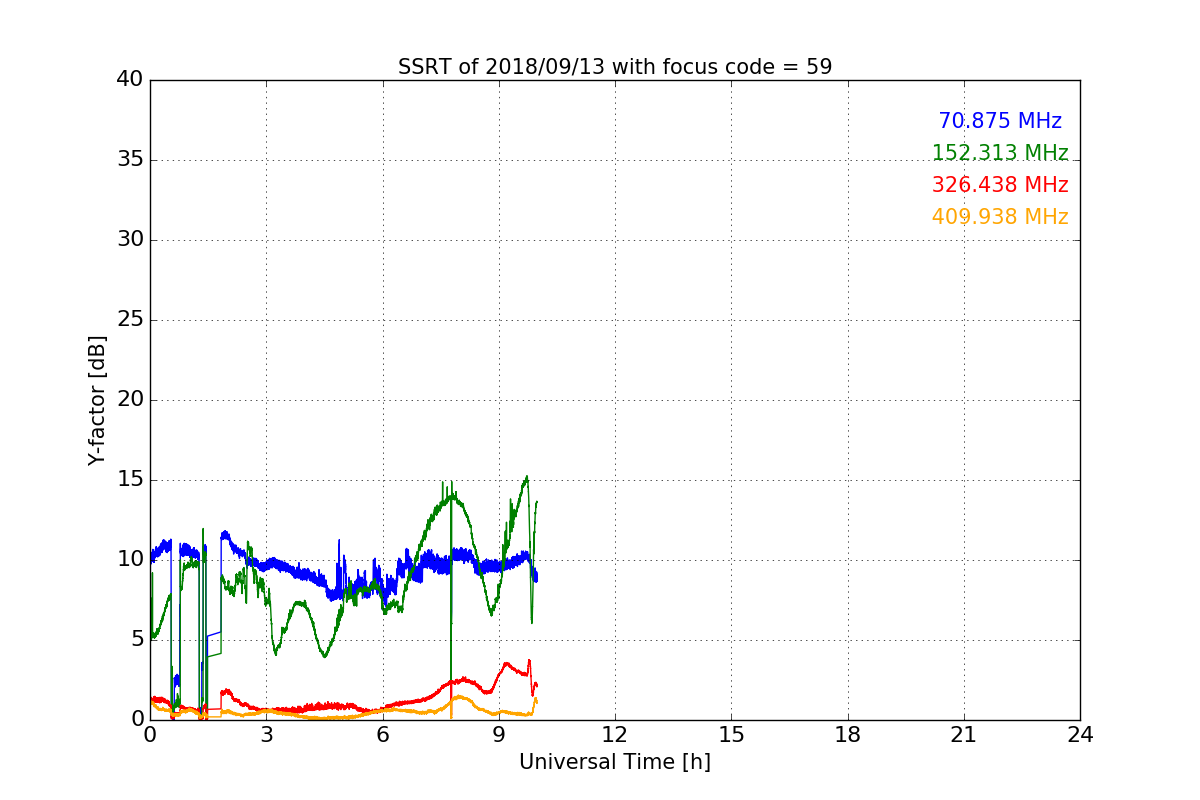This screenshot has width=1200, height=800.
Task: Select the 409.938 MHz legend label
Action: [1000, 217]
